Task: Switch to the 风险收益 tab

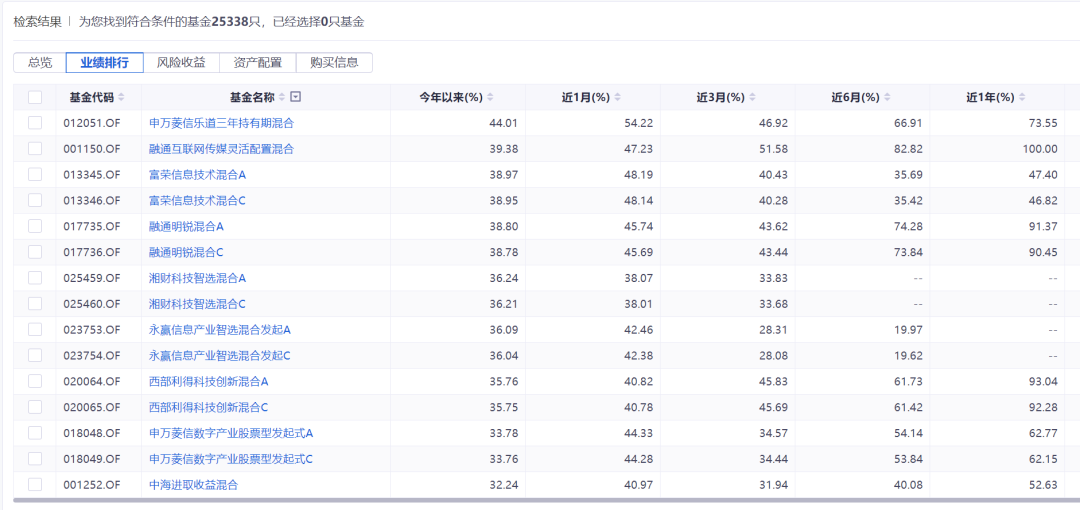Action: tap(181, 62)
